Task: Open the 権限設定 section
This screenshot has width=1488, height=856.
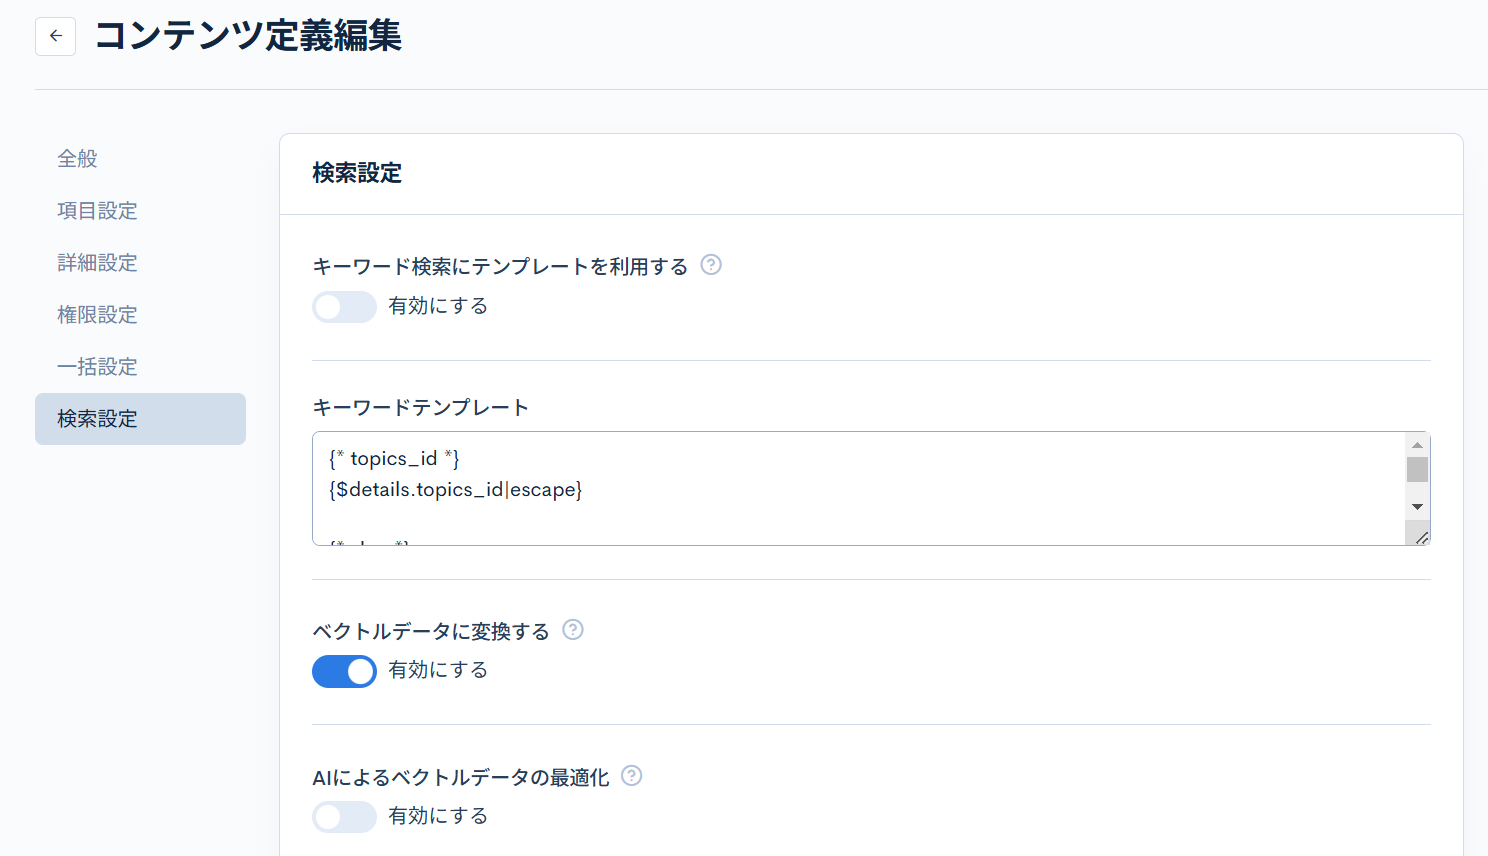Action: click(x=97, y=314)
